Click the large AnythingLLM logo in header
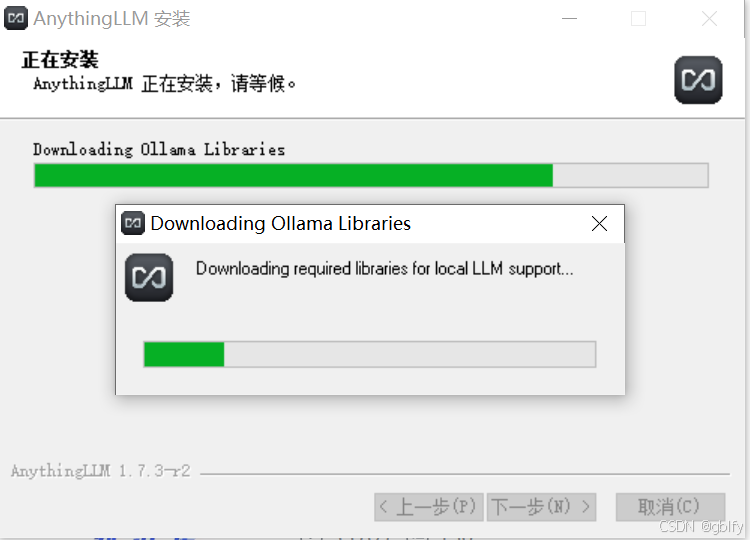The width and height of the screenshot is (750, 540). pyautogui.click(x=698, y=80)
